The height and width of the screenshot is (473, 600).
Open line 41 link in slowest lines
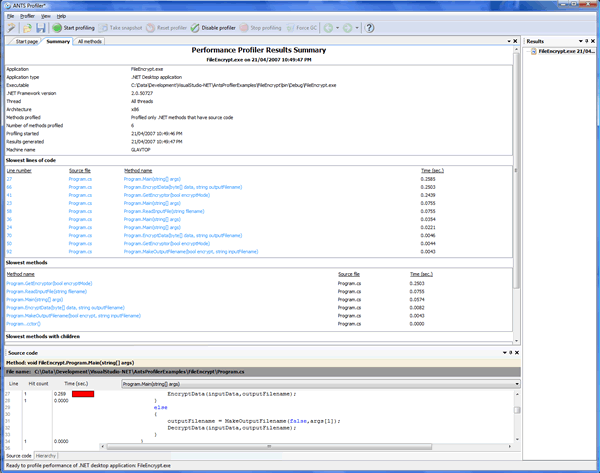pos(9,195)
